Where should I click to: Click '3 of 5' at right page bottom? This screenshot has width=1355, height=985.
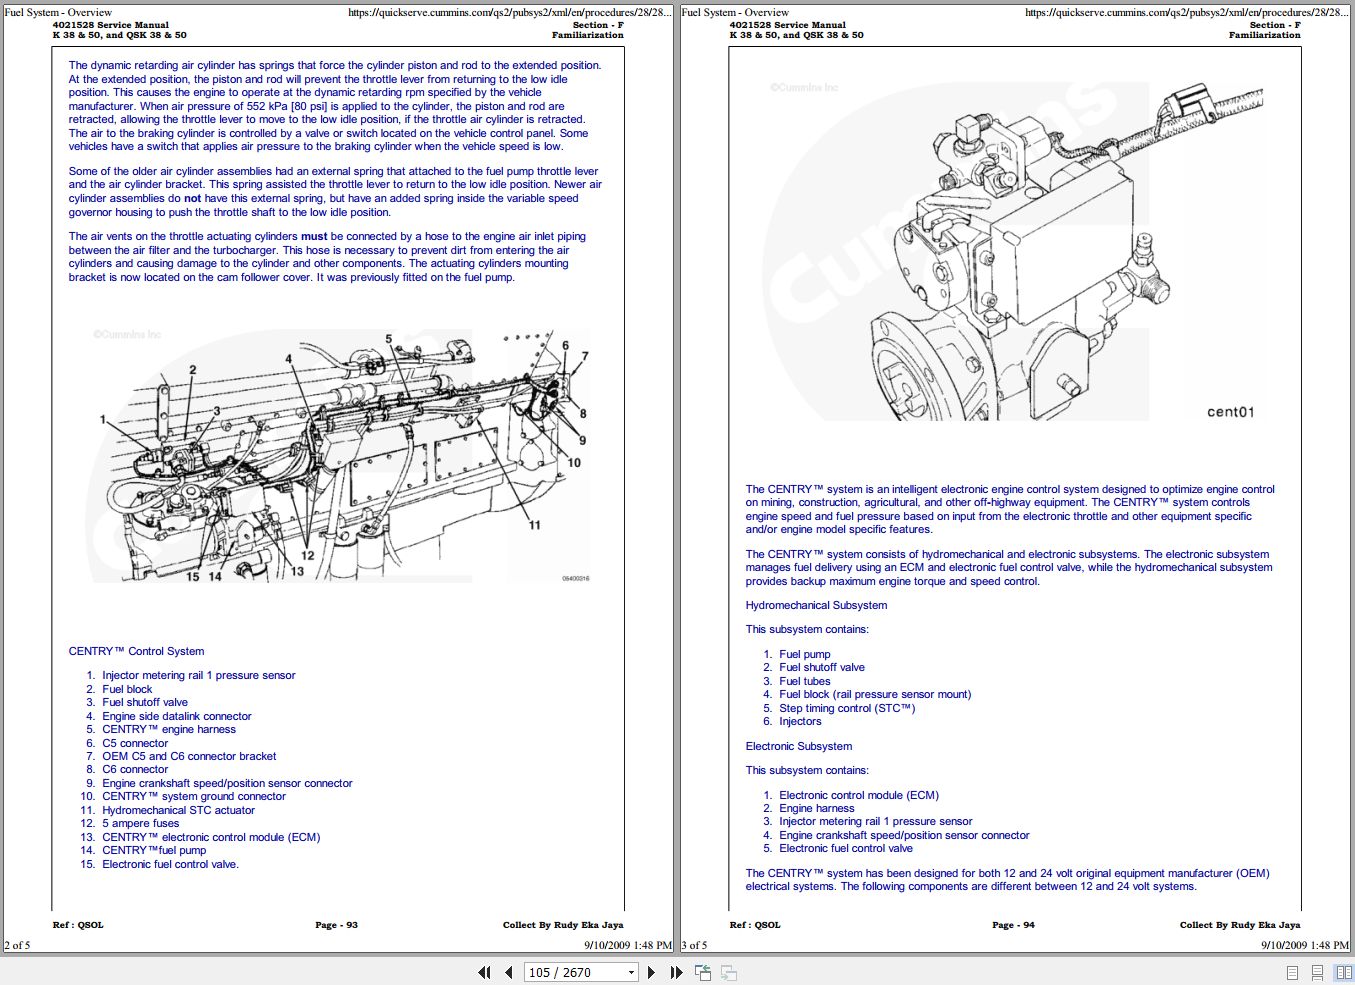[695, 945]
